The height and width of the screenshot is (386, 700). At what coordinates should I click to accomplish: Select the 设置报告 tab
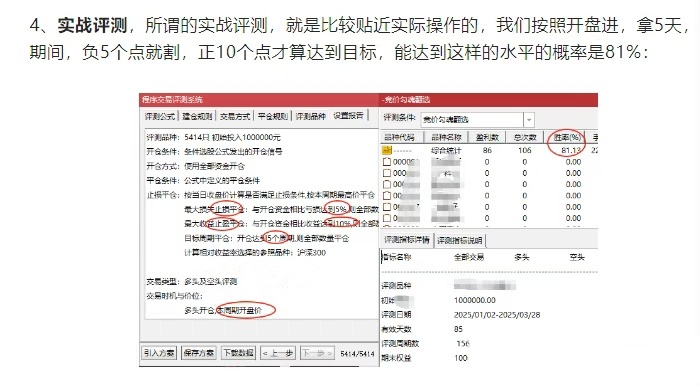[349, 116]
